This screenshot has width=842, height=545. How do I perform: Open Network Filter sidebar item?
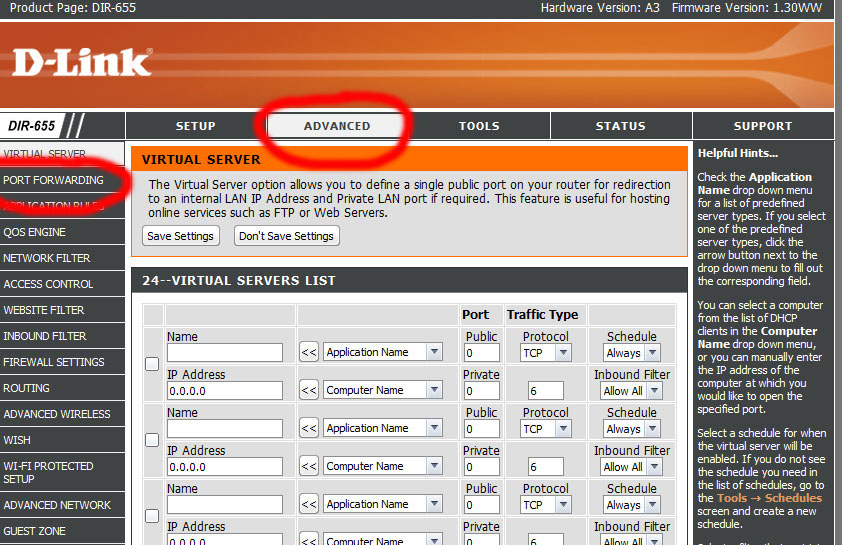tap(62, 258)
